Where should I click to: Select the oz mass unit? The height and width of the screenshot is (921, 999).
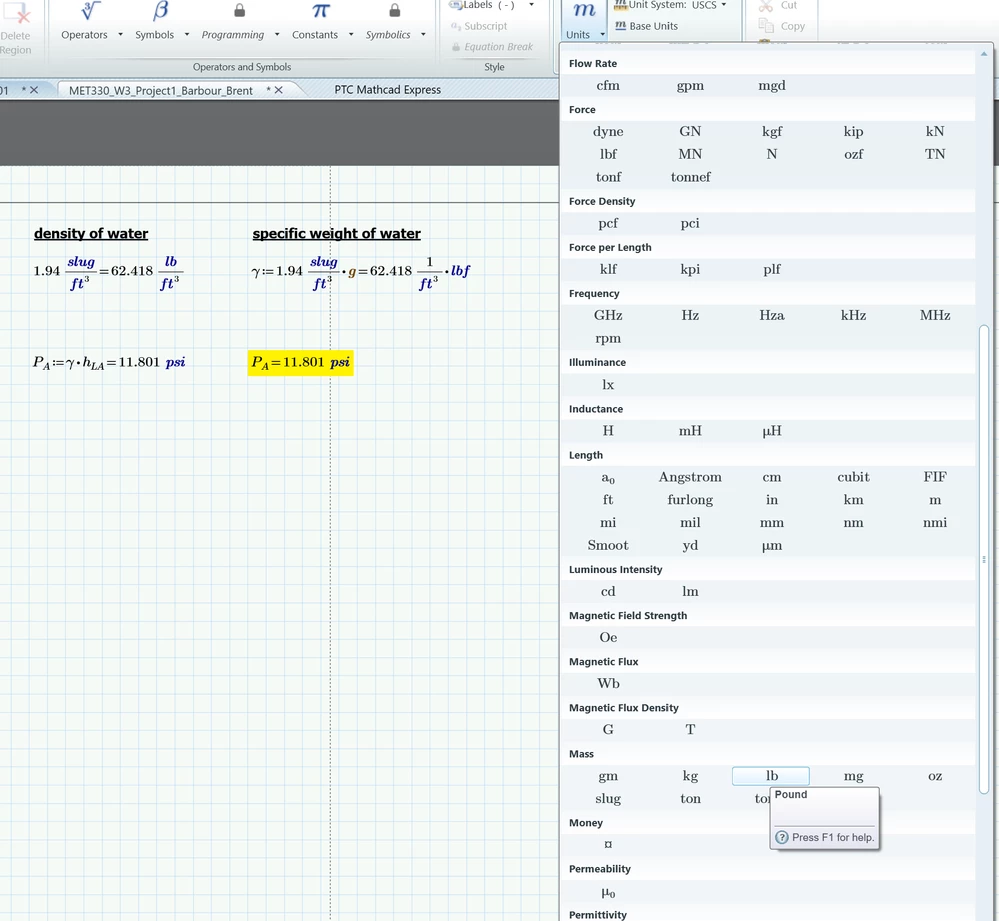point(935,776)
